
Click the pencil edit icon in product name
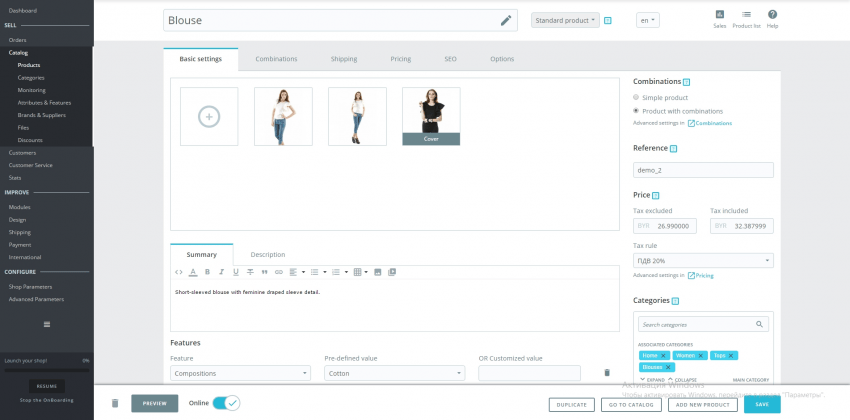506,21
